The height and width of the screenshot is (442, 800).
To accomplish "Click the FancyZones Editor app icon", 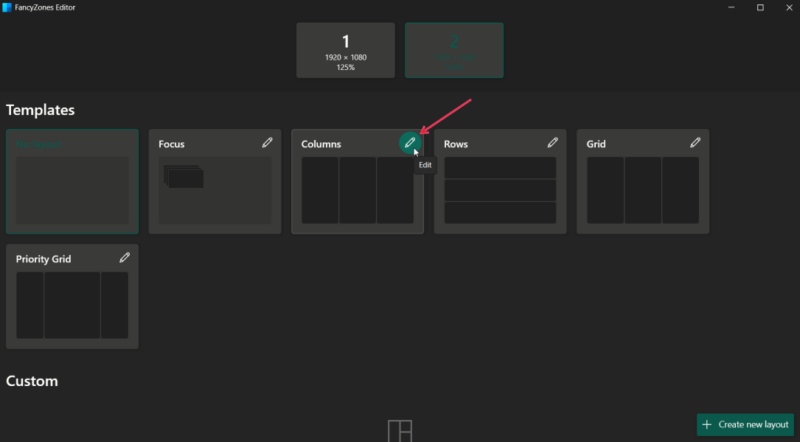I will pos(7,7).
